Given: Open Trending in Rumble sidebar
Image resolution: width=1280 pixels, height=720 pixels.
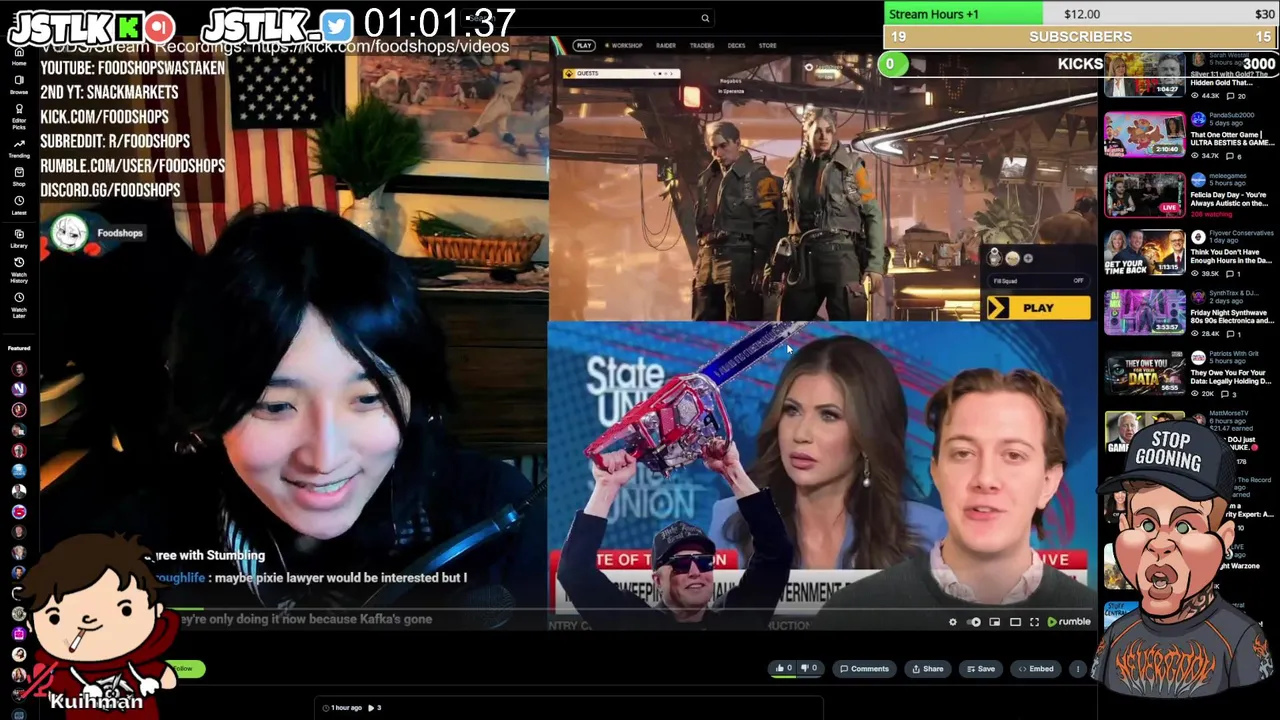Looking at the screenshot, I should pos(19,149).
